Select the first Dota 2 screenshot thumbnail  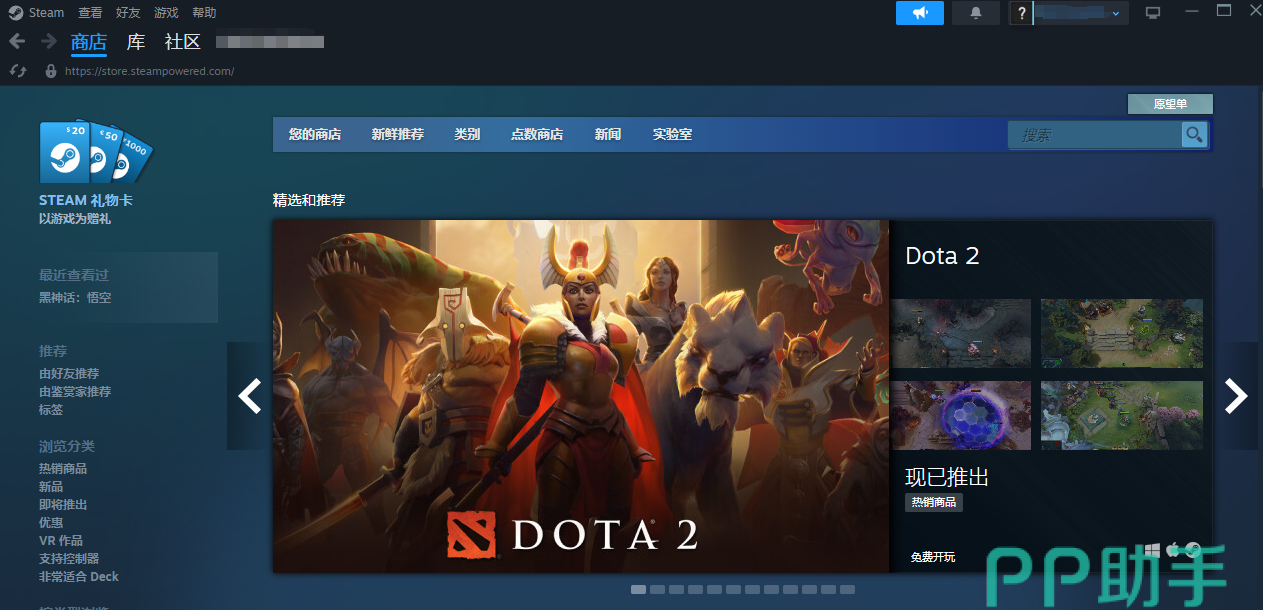click(x=961, y=333)
